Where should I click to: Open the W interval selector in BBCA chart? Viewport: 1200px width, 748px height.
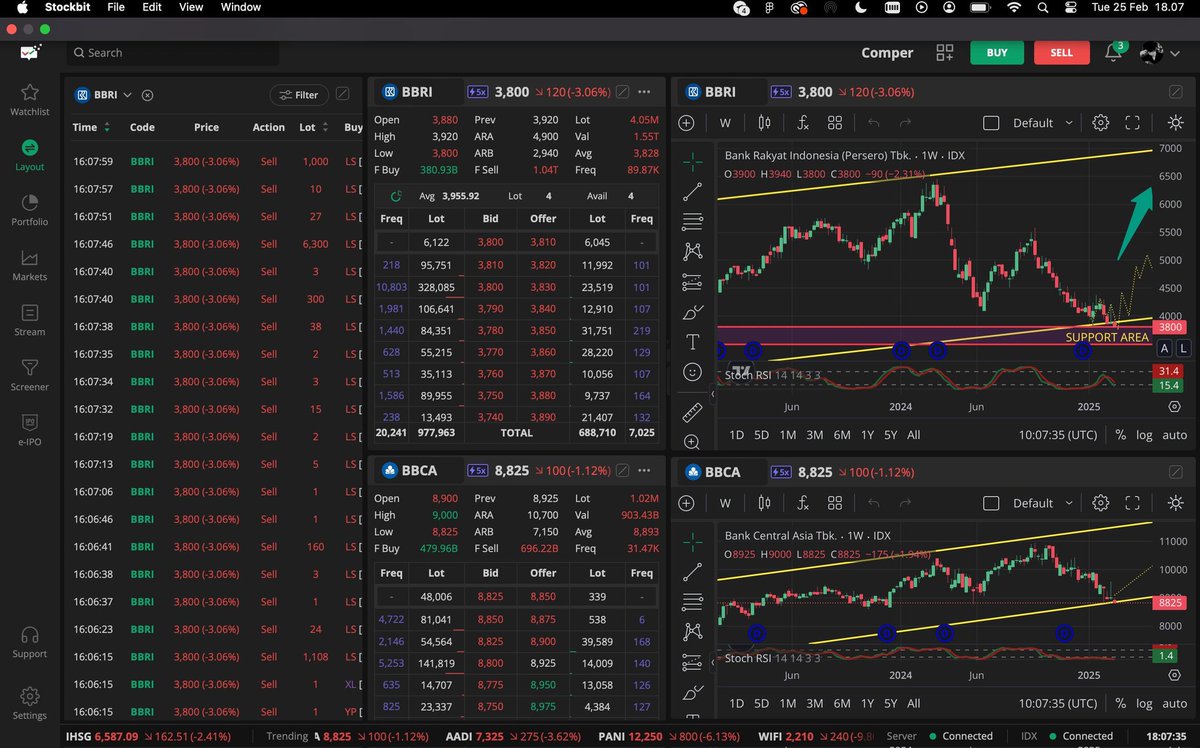[x=725, y=503]
